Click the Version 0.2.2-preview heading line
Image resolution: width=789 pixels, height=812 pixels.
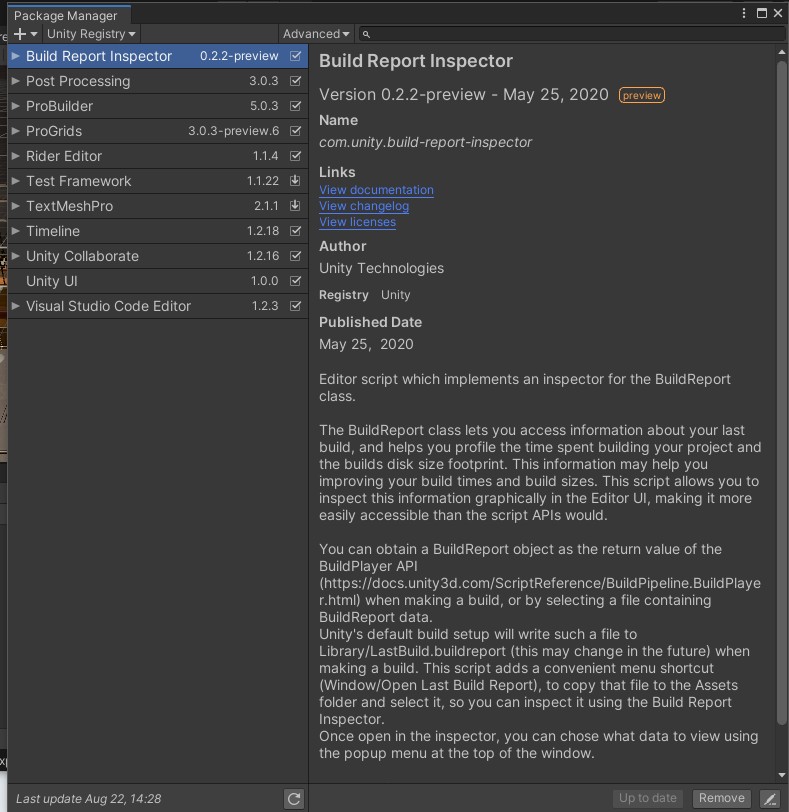464,95
